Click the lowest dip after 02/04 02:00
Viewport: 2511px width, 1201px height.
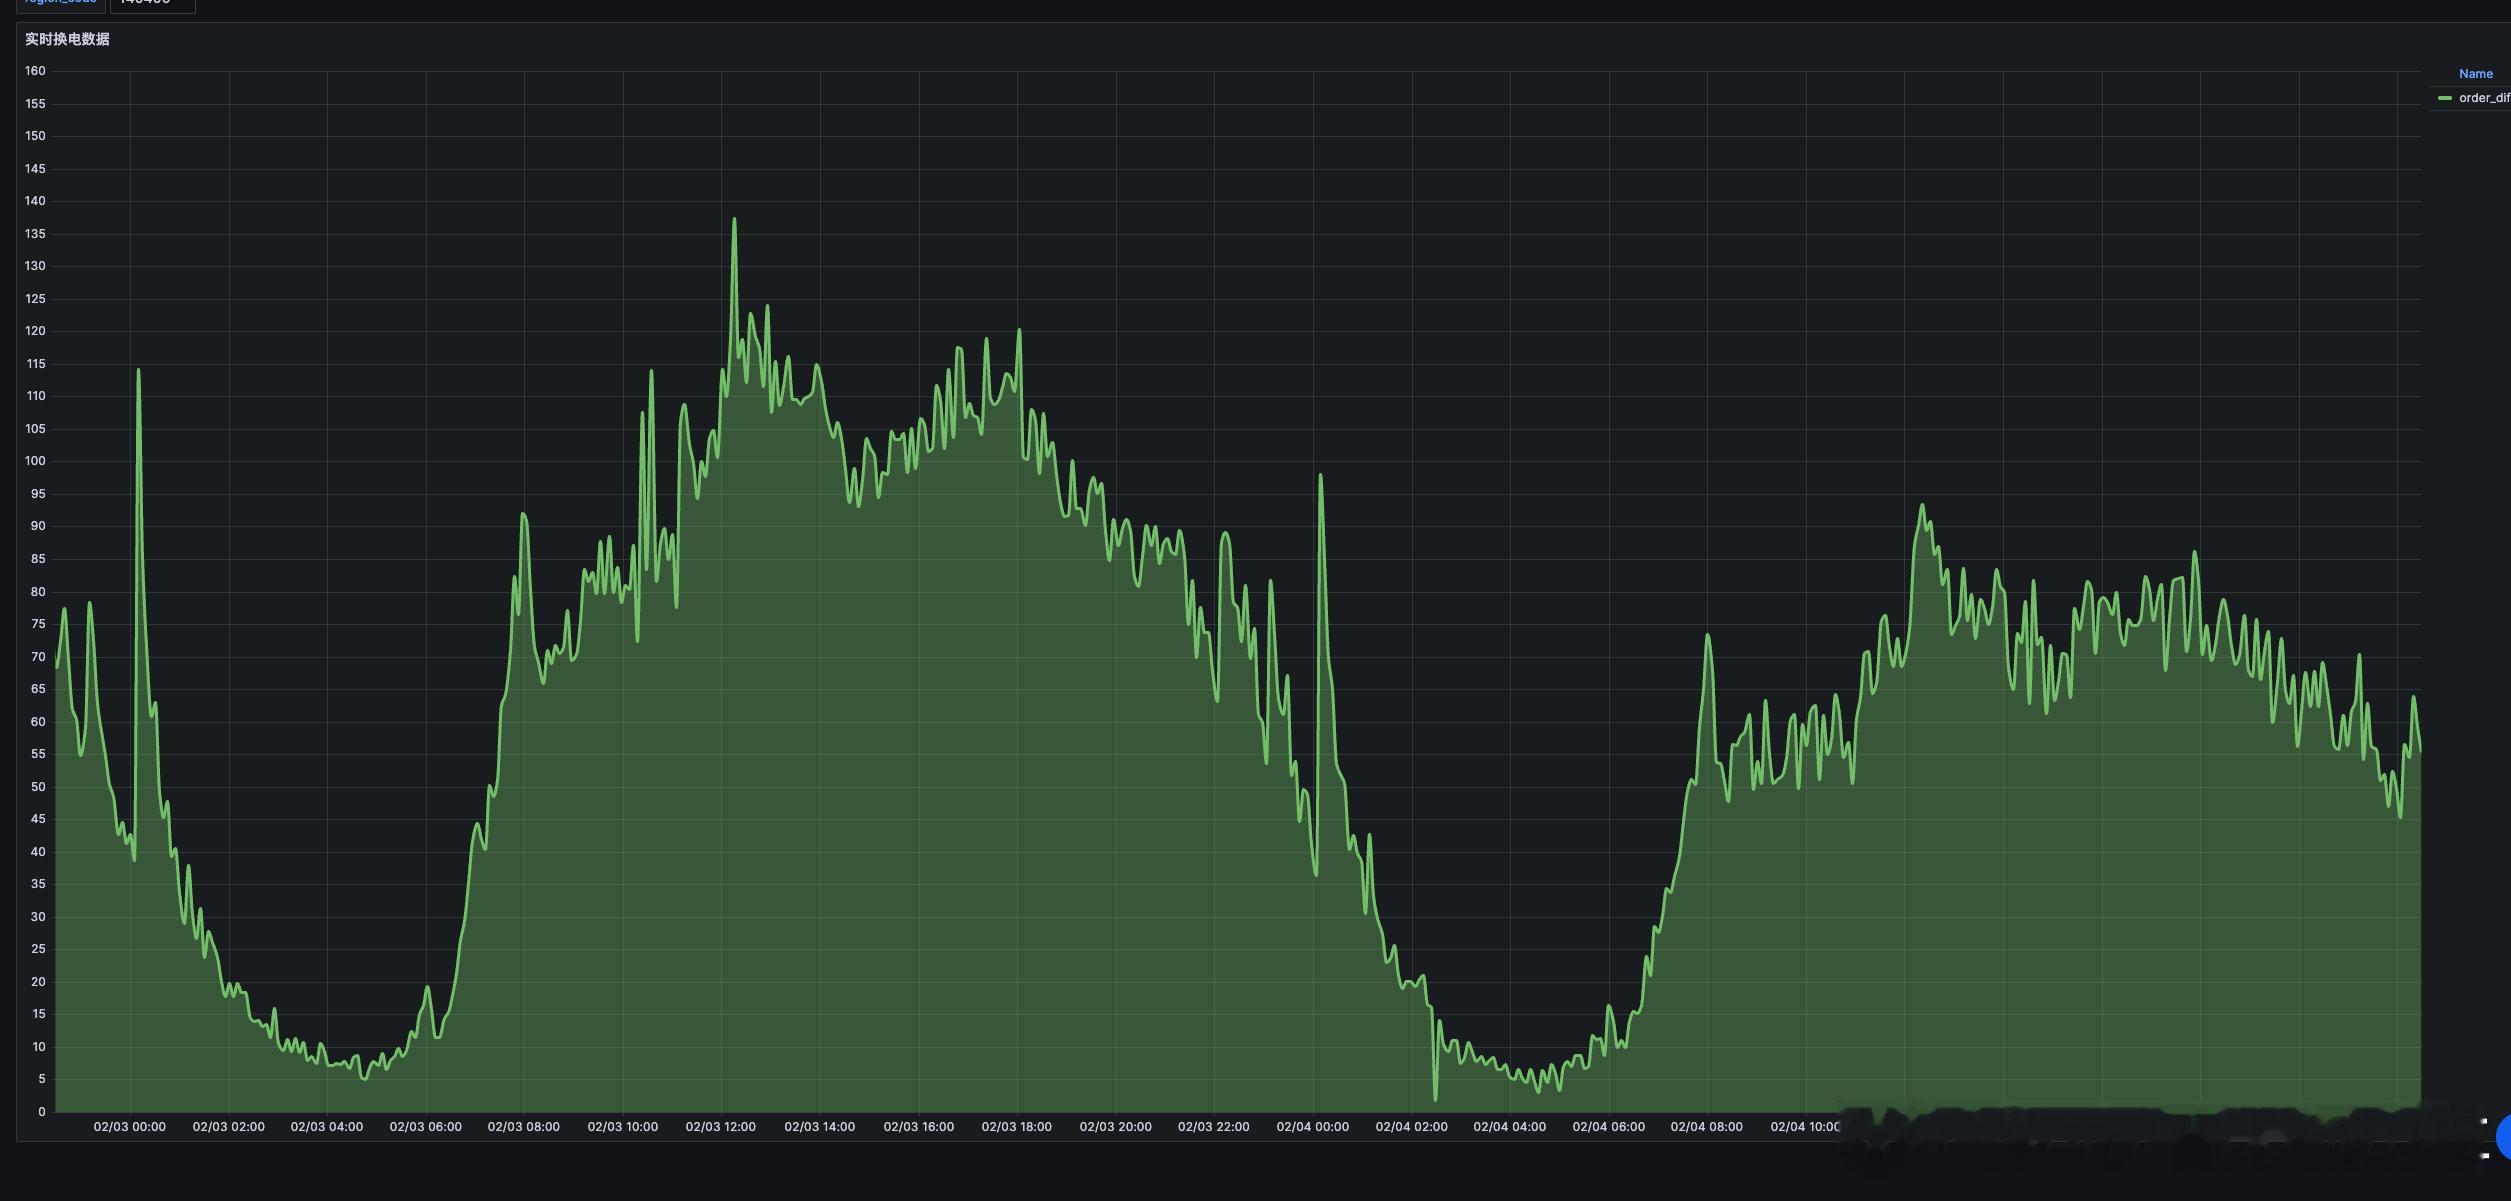pos(1435,1099)
